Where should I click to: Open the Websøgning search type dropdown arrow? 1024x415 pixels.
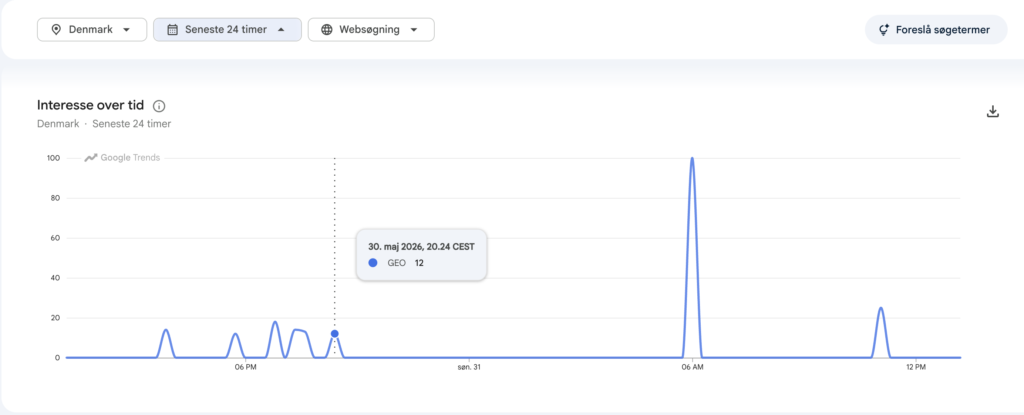pyautogui.click(x=413, y=29)
